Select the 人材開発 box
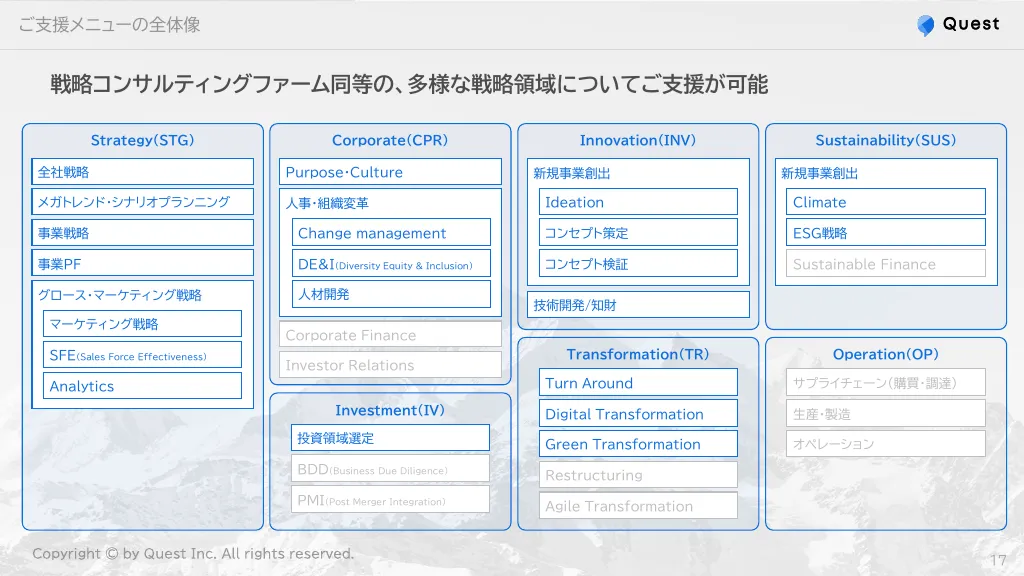Screen dimensions: 1024x576 point(391,294)
